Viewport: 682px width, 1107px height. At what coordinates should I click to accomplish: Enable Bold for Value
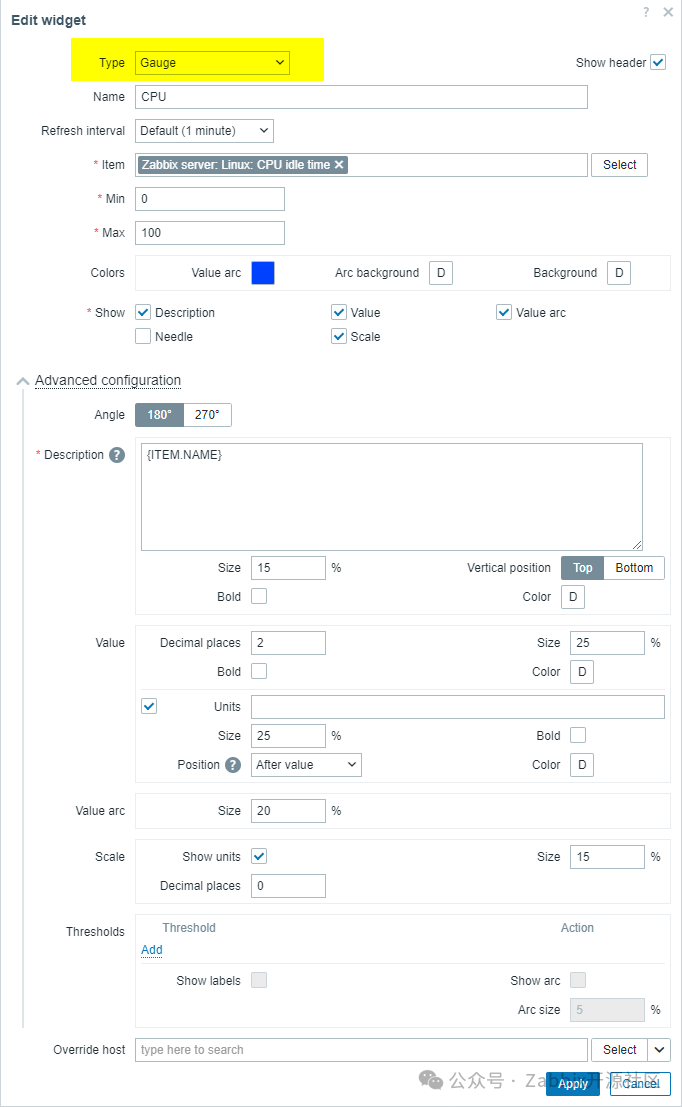(x=259, y=671)
